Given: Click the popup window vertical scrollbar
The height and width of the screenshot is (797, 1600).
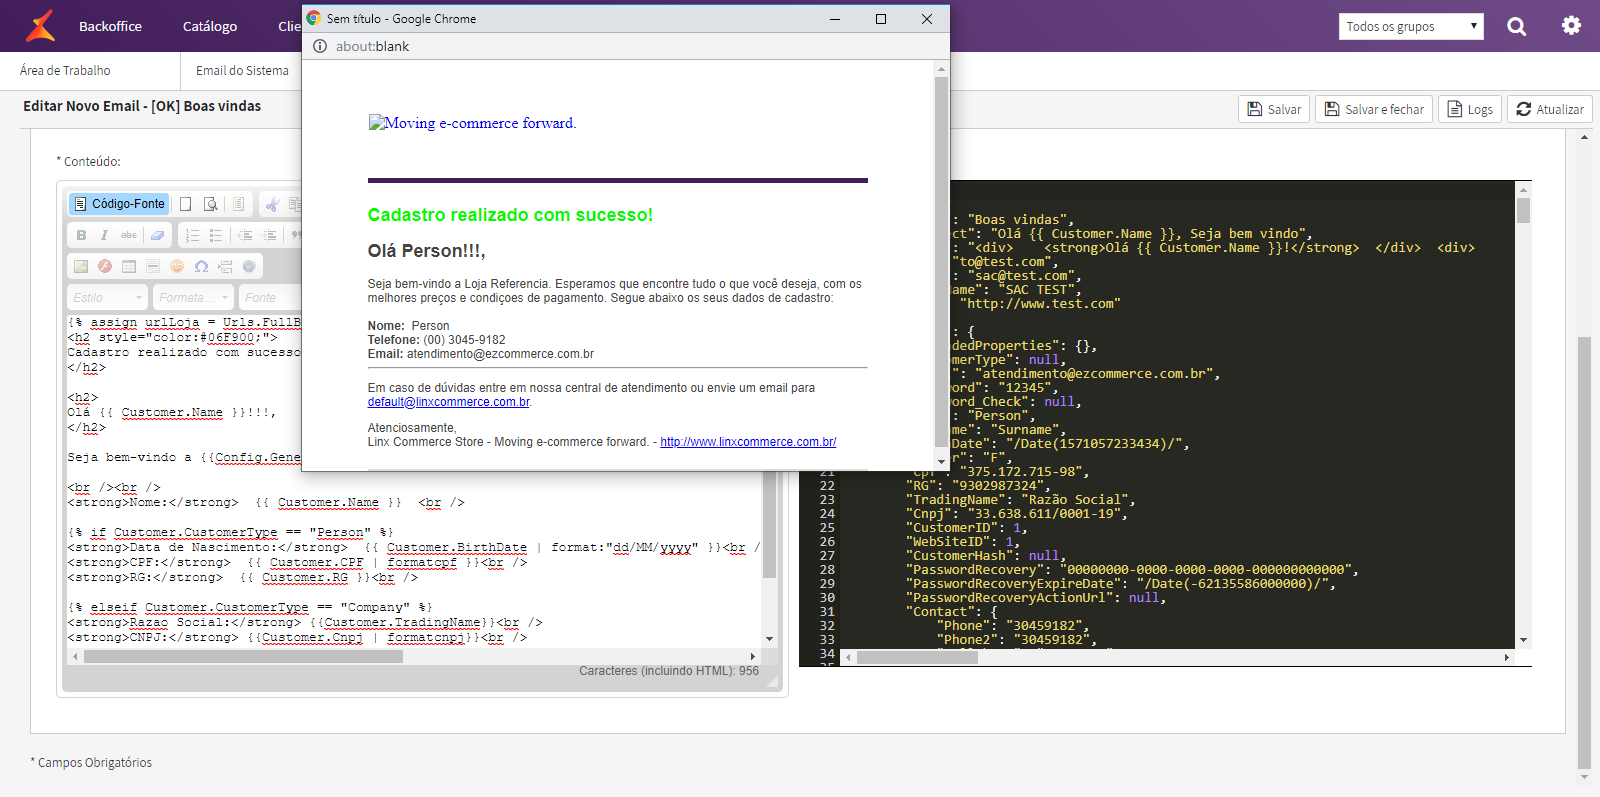Looking at the screenshot, I should pos(941,262).
